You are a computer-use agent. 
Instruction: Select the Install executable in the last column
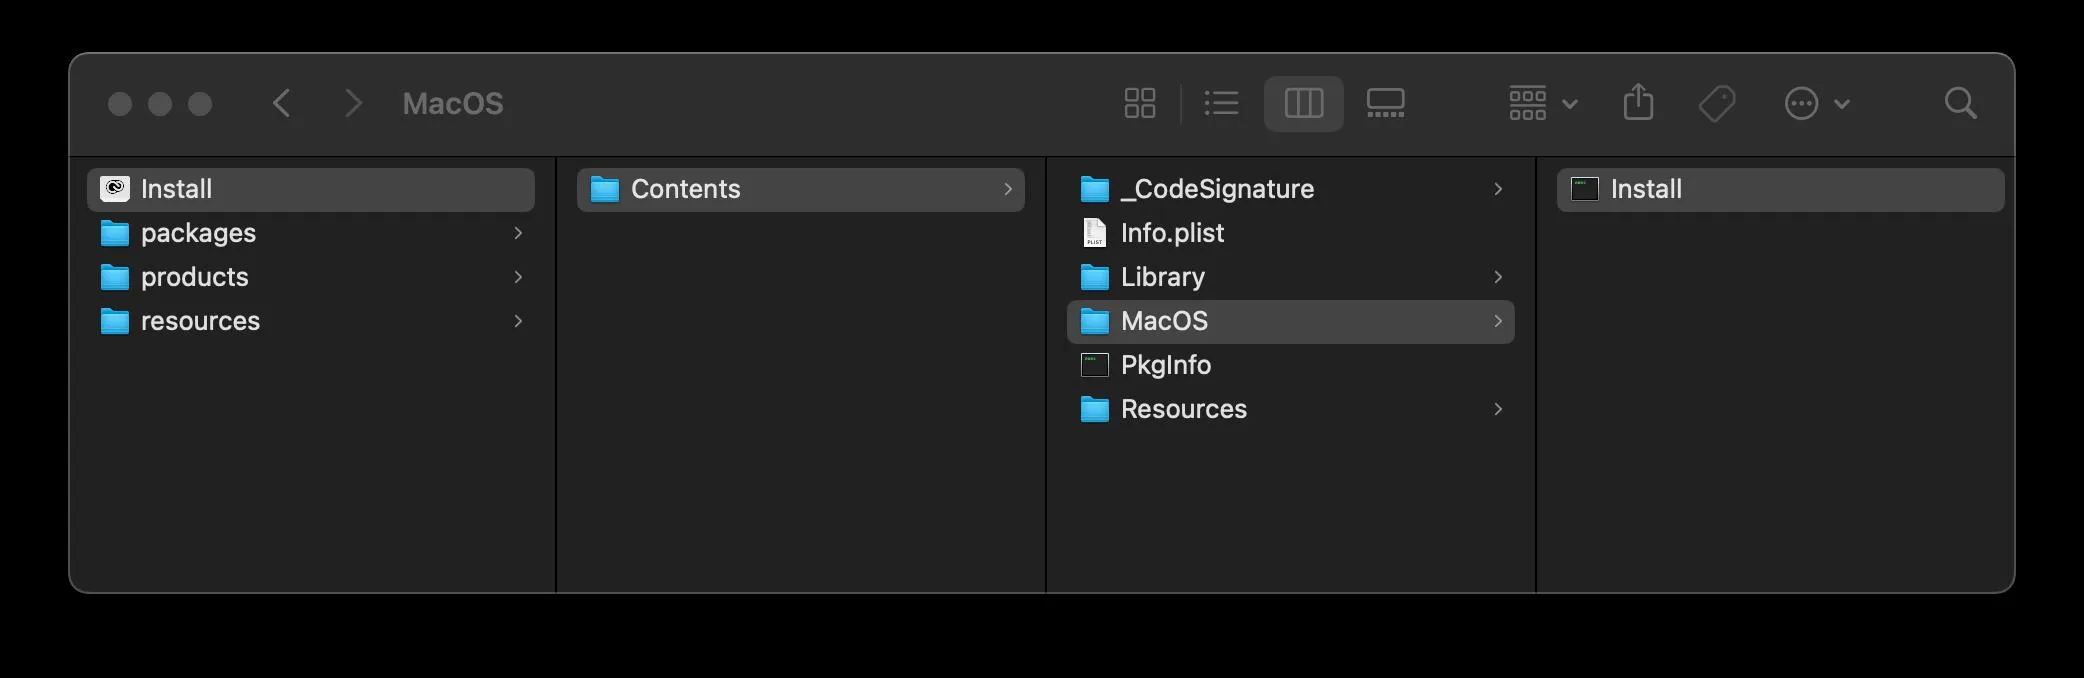click(1646, 189)
